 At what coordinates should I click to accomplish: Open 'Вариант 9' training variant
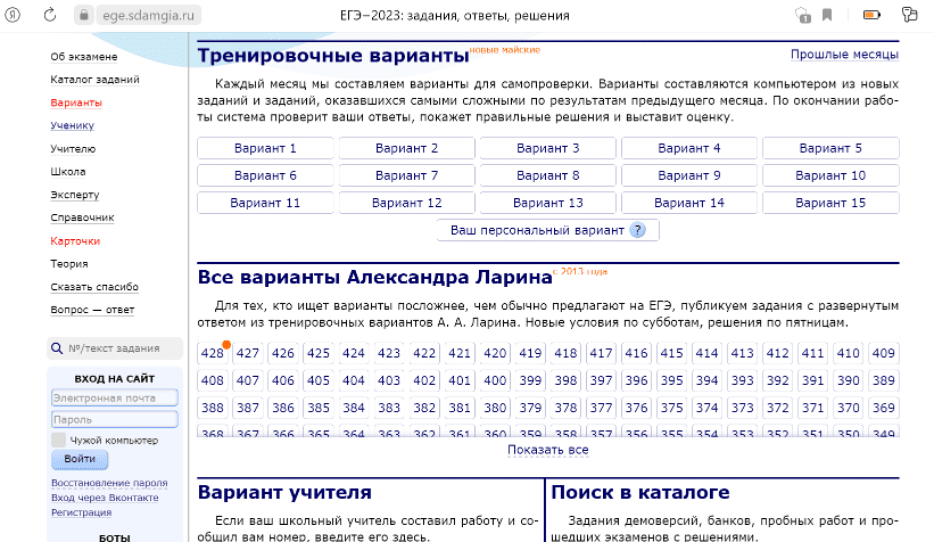(689, 176)
